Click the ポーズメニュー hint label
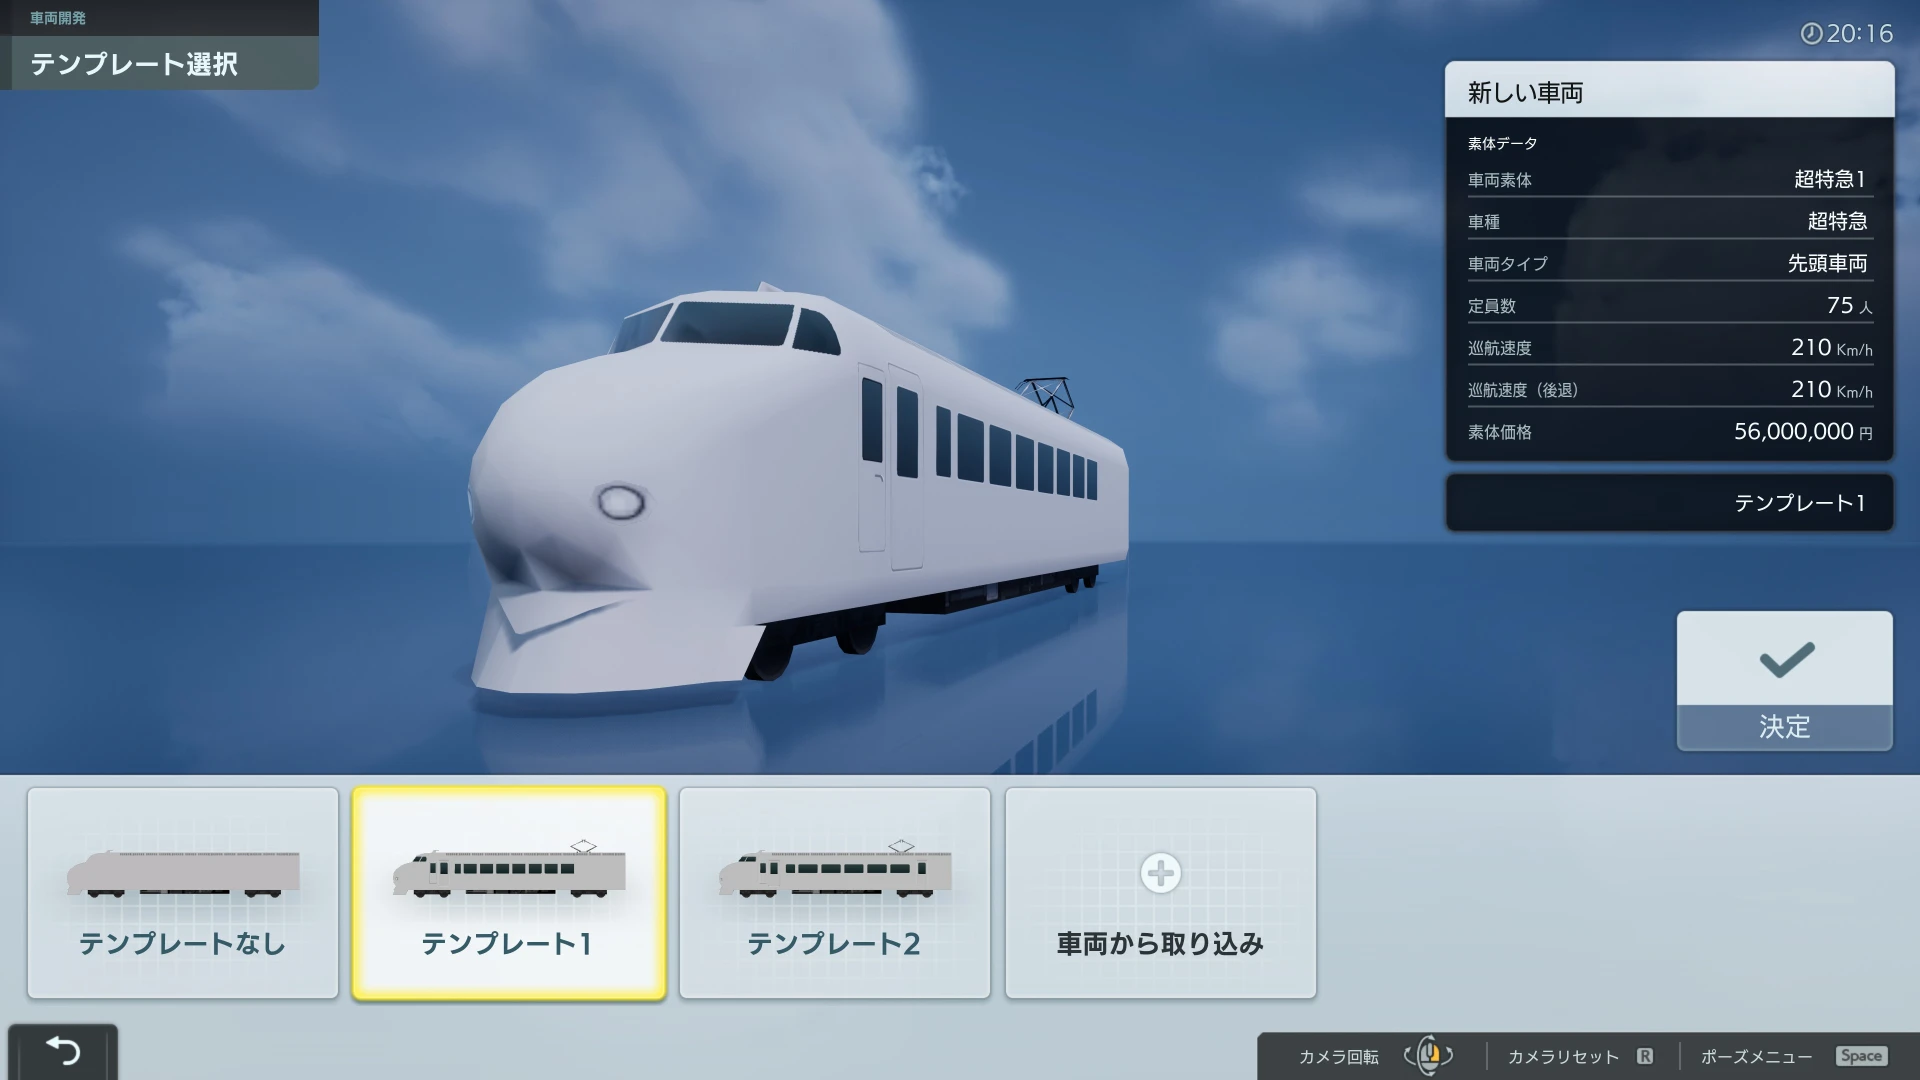The height and width of the screenshot is (1080, 1920). (1756, 1056)
